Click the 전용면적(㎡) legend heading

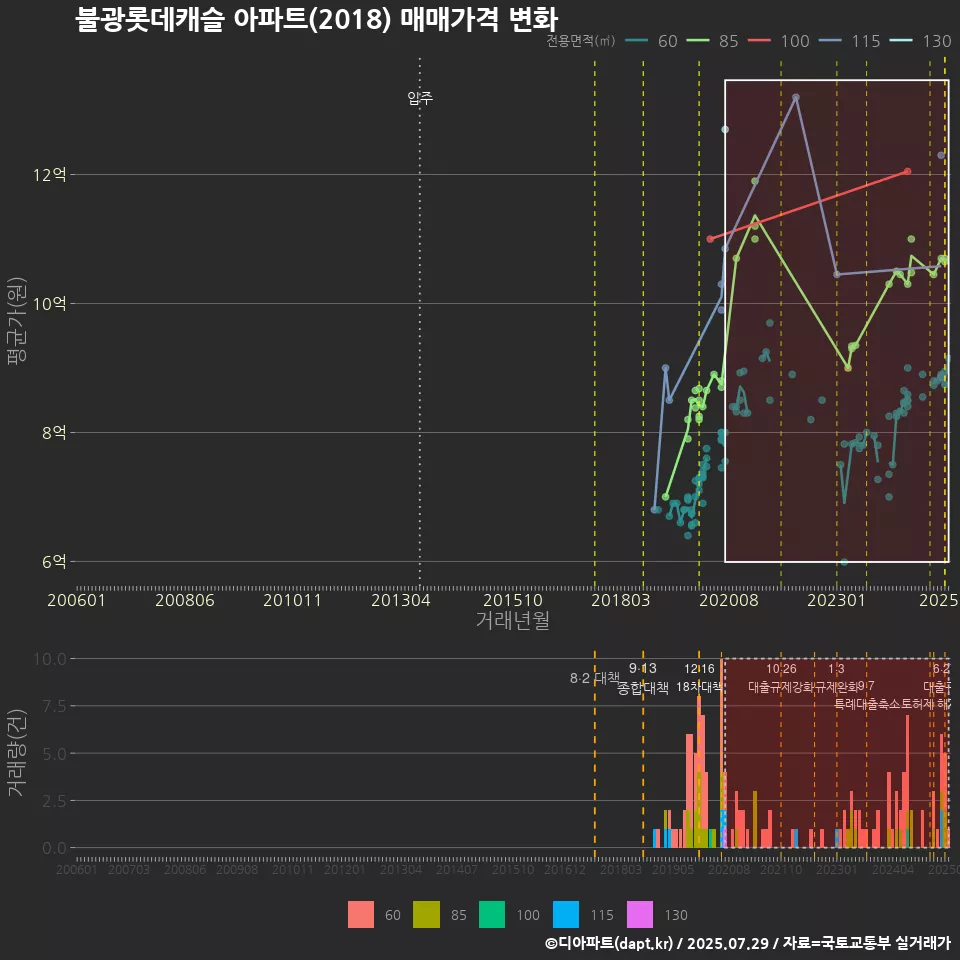pyautogui.click(x=580, y=41)
